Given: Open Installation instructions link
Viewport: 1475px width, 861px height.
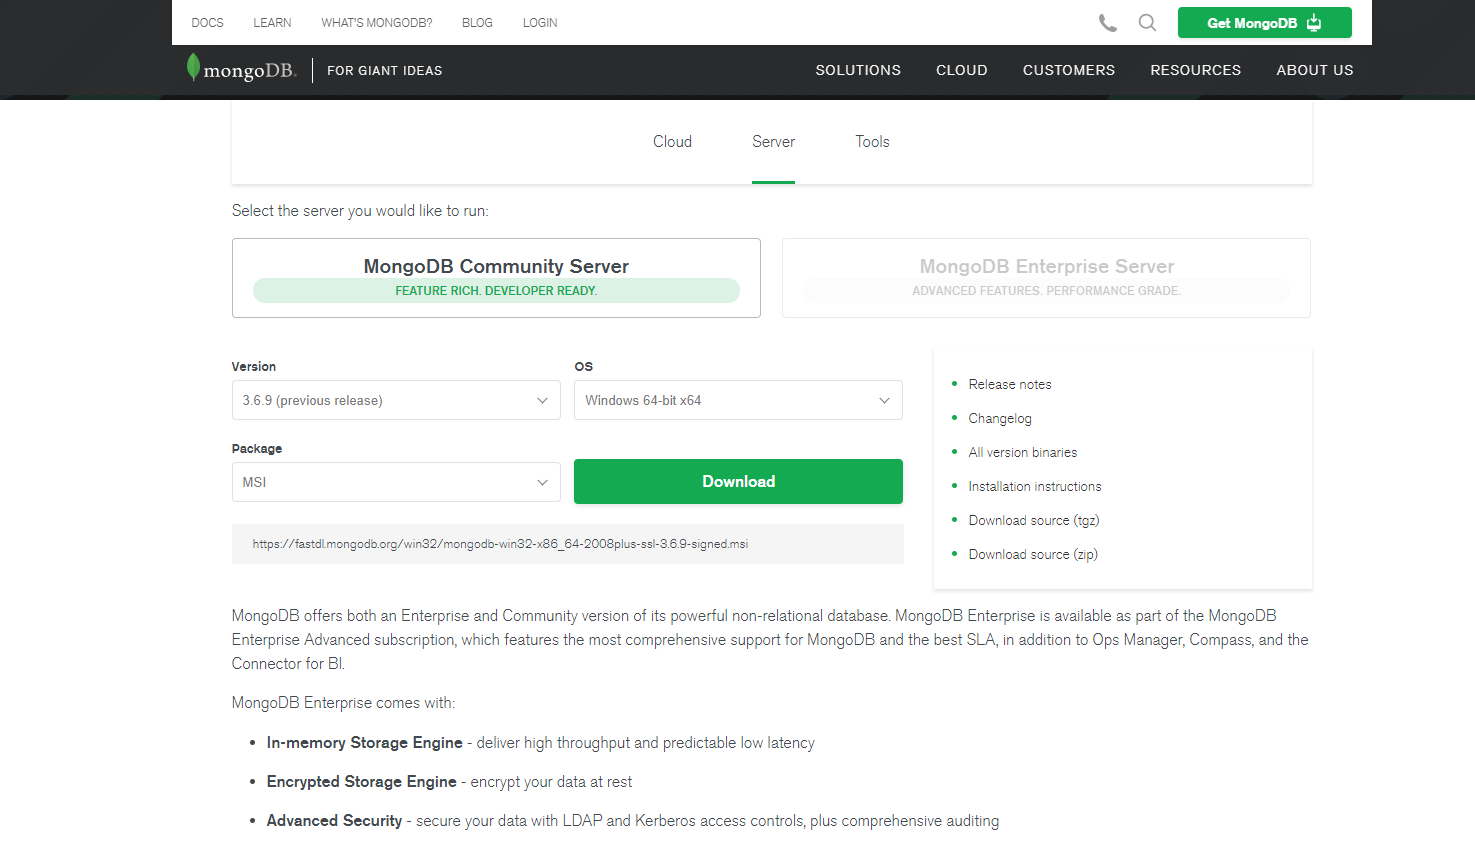Looking at the screenshot, I should click(x=1035, y=486).
